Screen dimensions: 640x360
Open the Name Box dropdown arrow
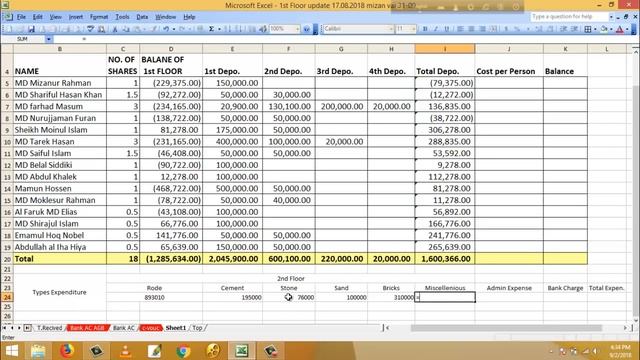click(49, 39)
